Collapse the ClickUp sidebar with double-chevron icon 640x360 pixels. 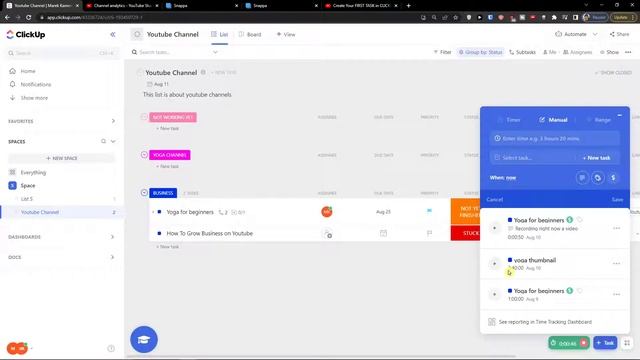[113, 35]
